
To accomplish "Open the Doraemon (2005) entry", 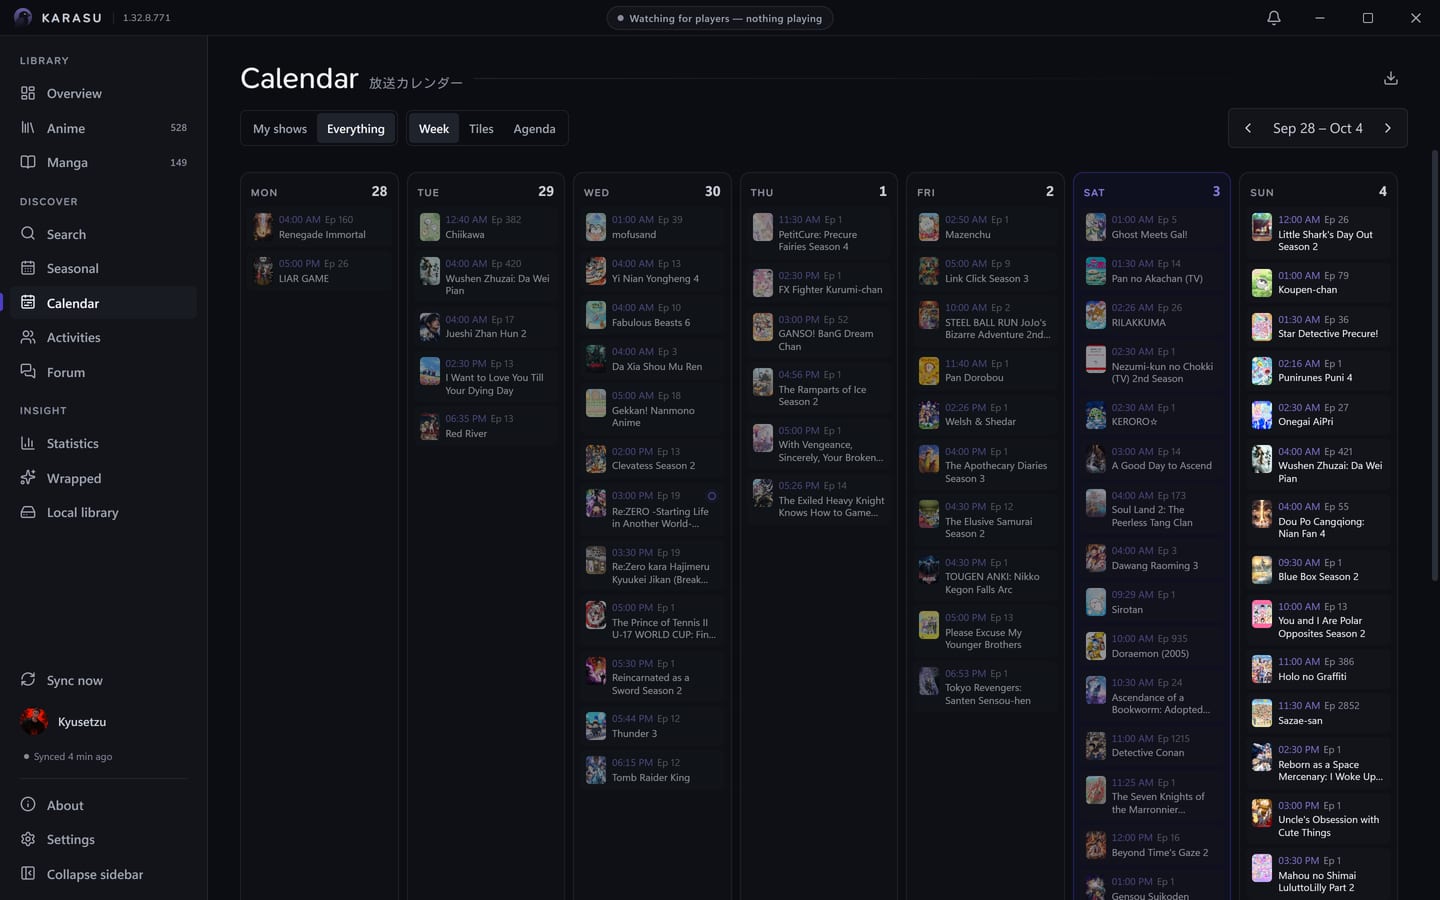I will click(x=1152, y=646).
